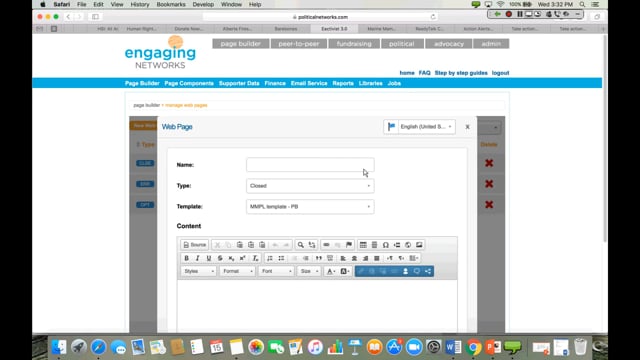640x360 pixels.
Task: Insert an Image in editor
Action: pos(419,245)
